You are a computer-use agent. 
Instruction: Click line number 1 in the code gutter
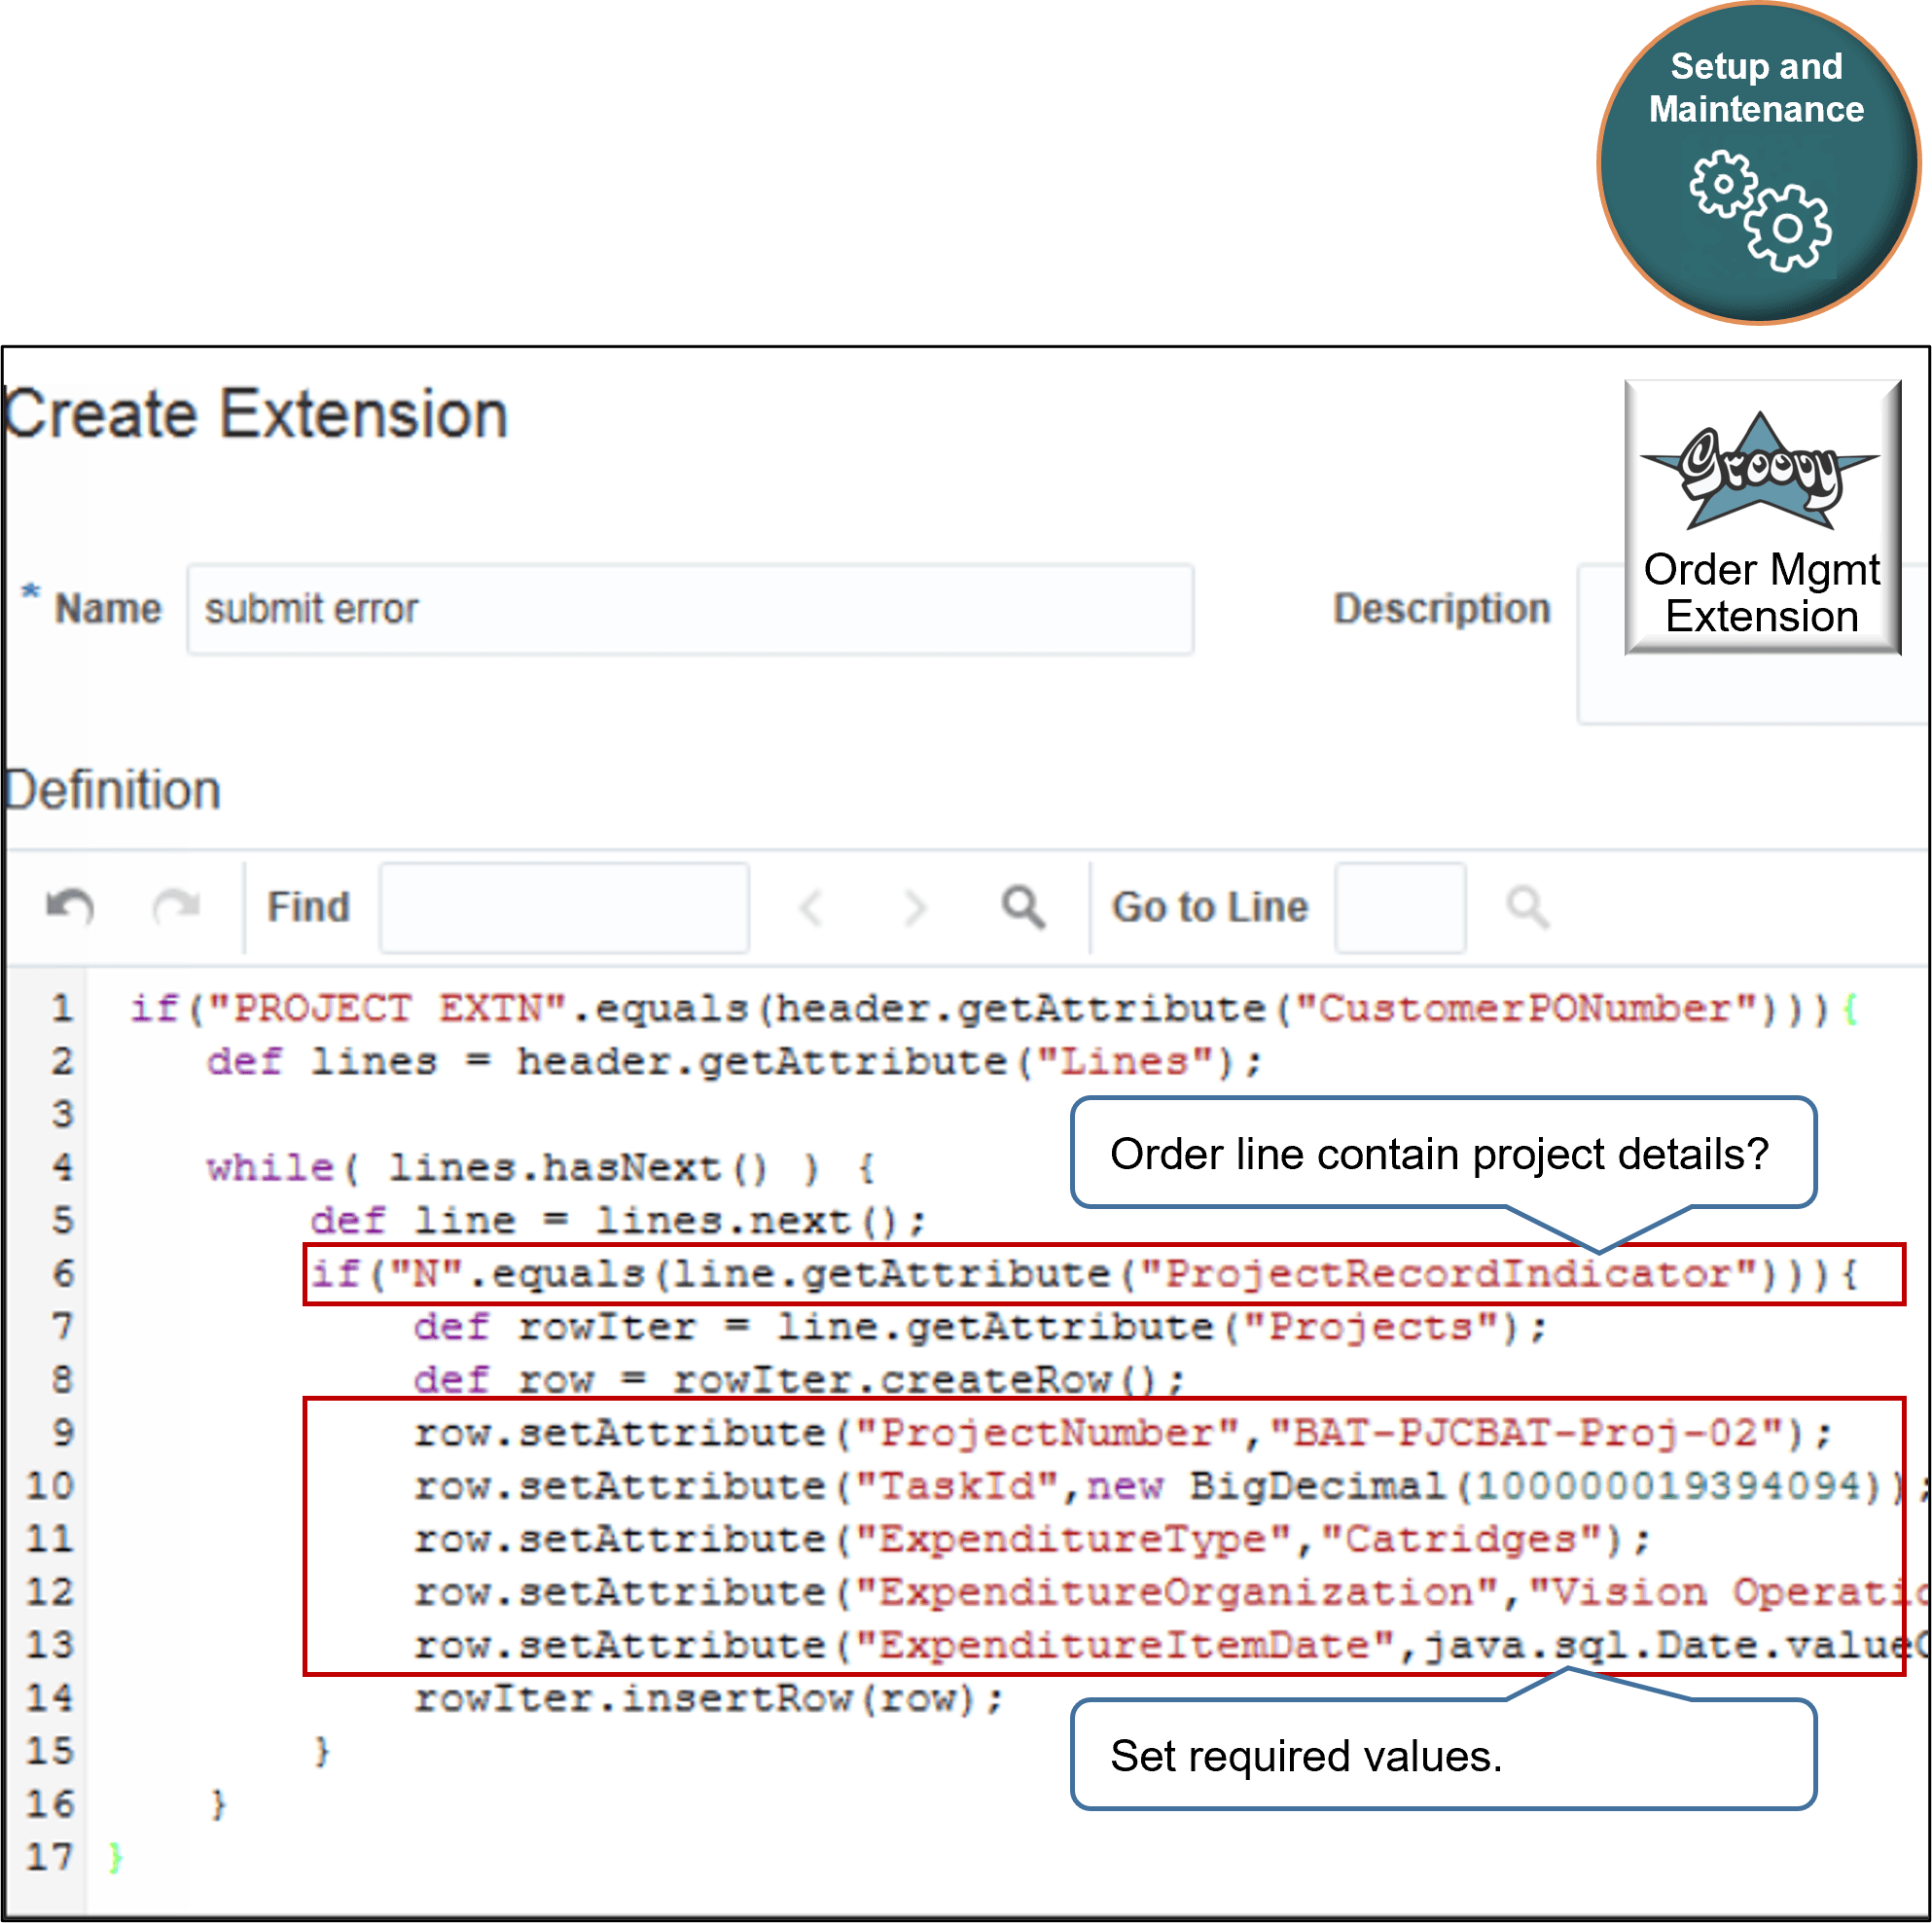(61, 1008)
